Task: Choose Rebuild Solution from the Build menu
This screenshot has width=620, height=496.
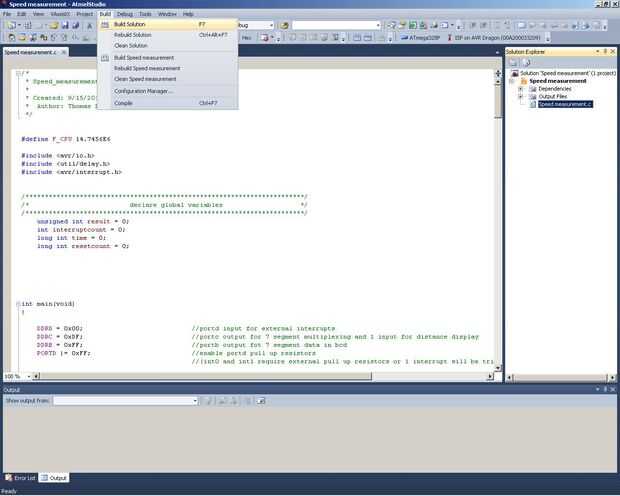Action: (168, 35)
